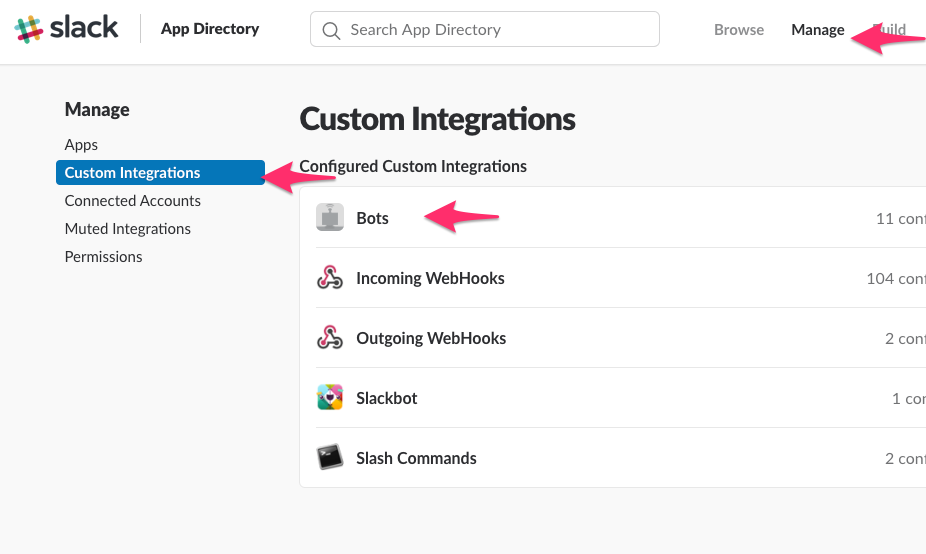926x554 pixels.
Task: Open Muted Integrations in the sidebar
Action: (x=127, y=229)
